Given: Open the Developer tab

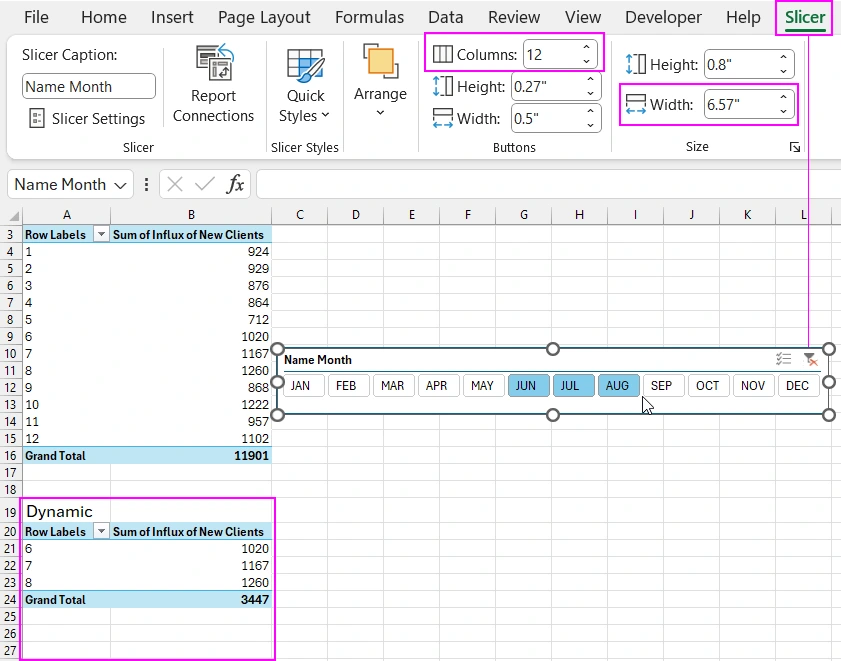Looking at the screenshot, I should [x=663, y=17].
